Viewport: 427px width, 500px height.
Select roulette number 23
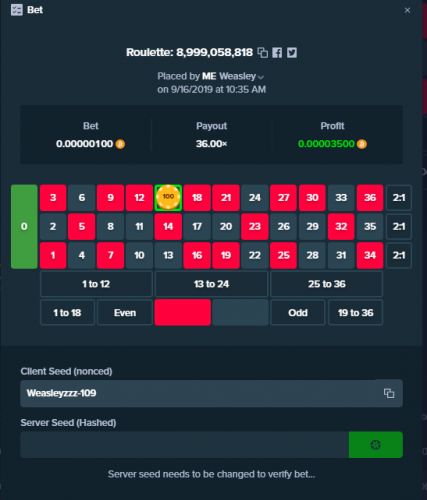point(255,227)
